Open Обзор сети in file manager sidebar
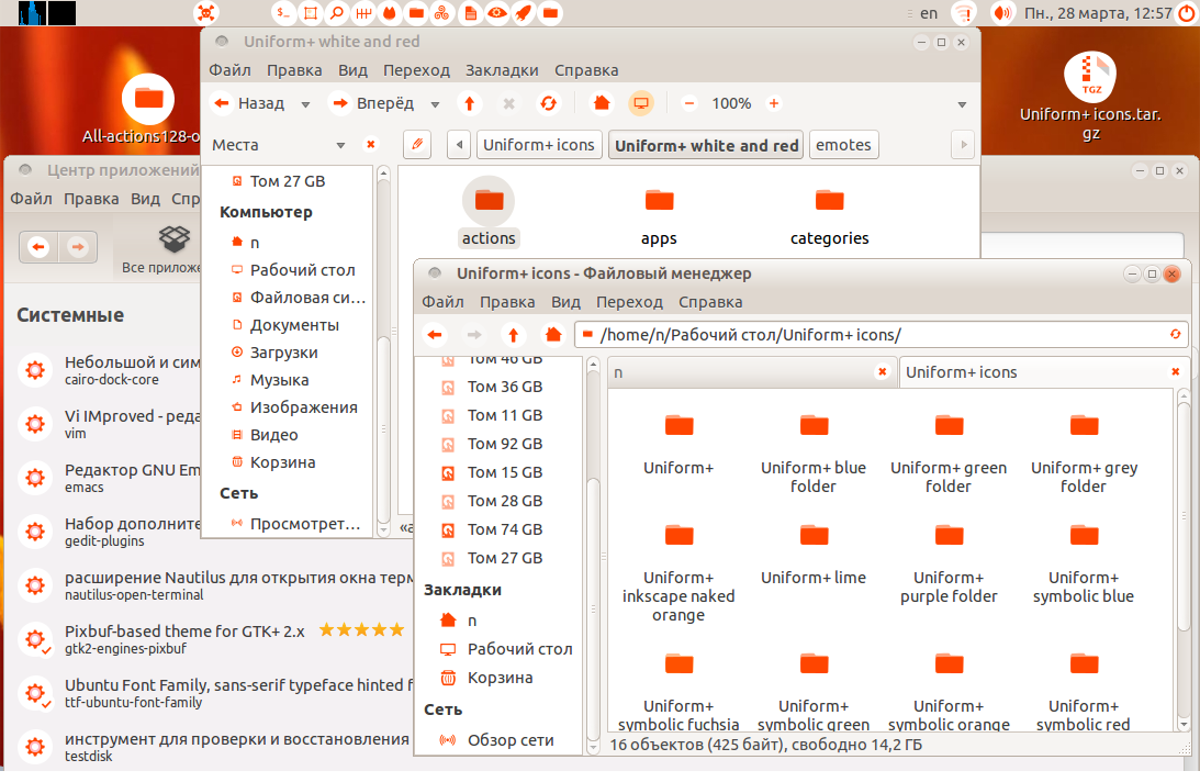This screenshot has width=1200, height=772. pyautogui.click(x=511, y=740)
